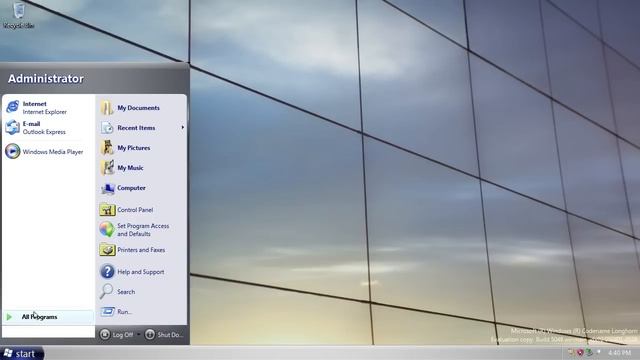Open My Pictures folder icon
Image resolution: width=640 pixels, height=360 pixels.
point(107,148)
